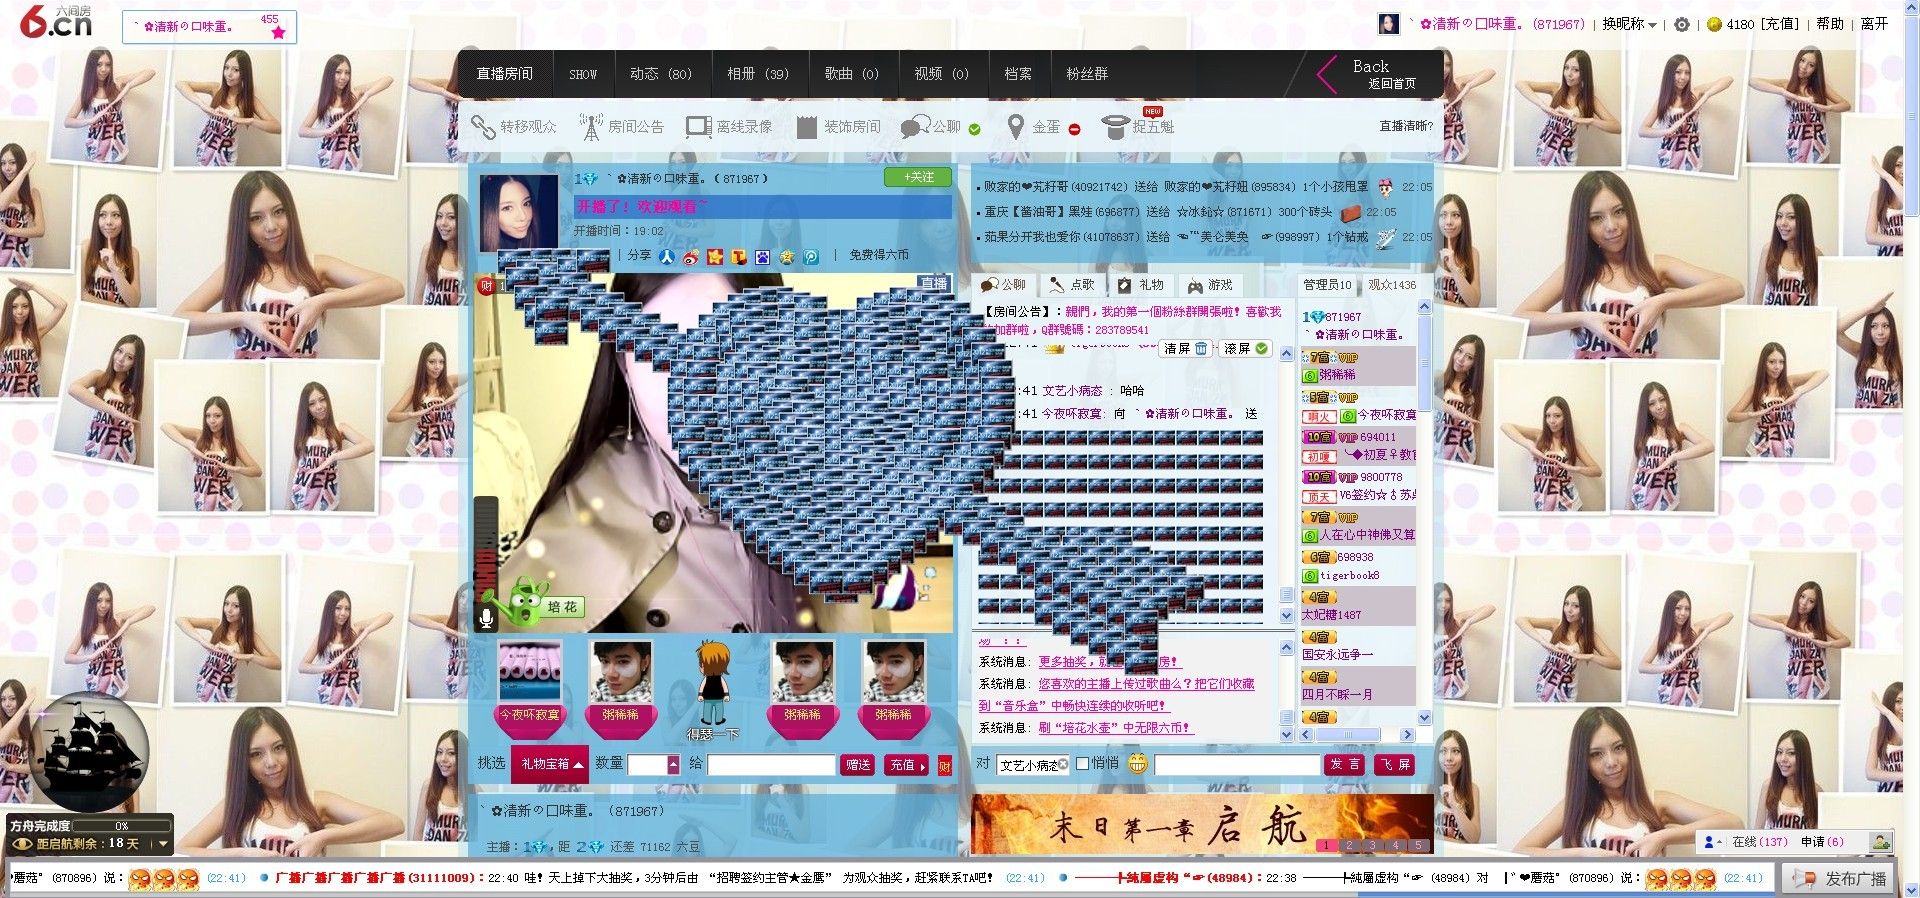The image size is (1920, 898).
Task: Share to Sina Weibo icon
Action: (x=691, y=257)
